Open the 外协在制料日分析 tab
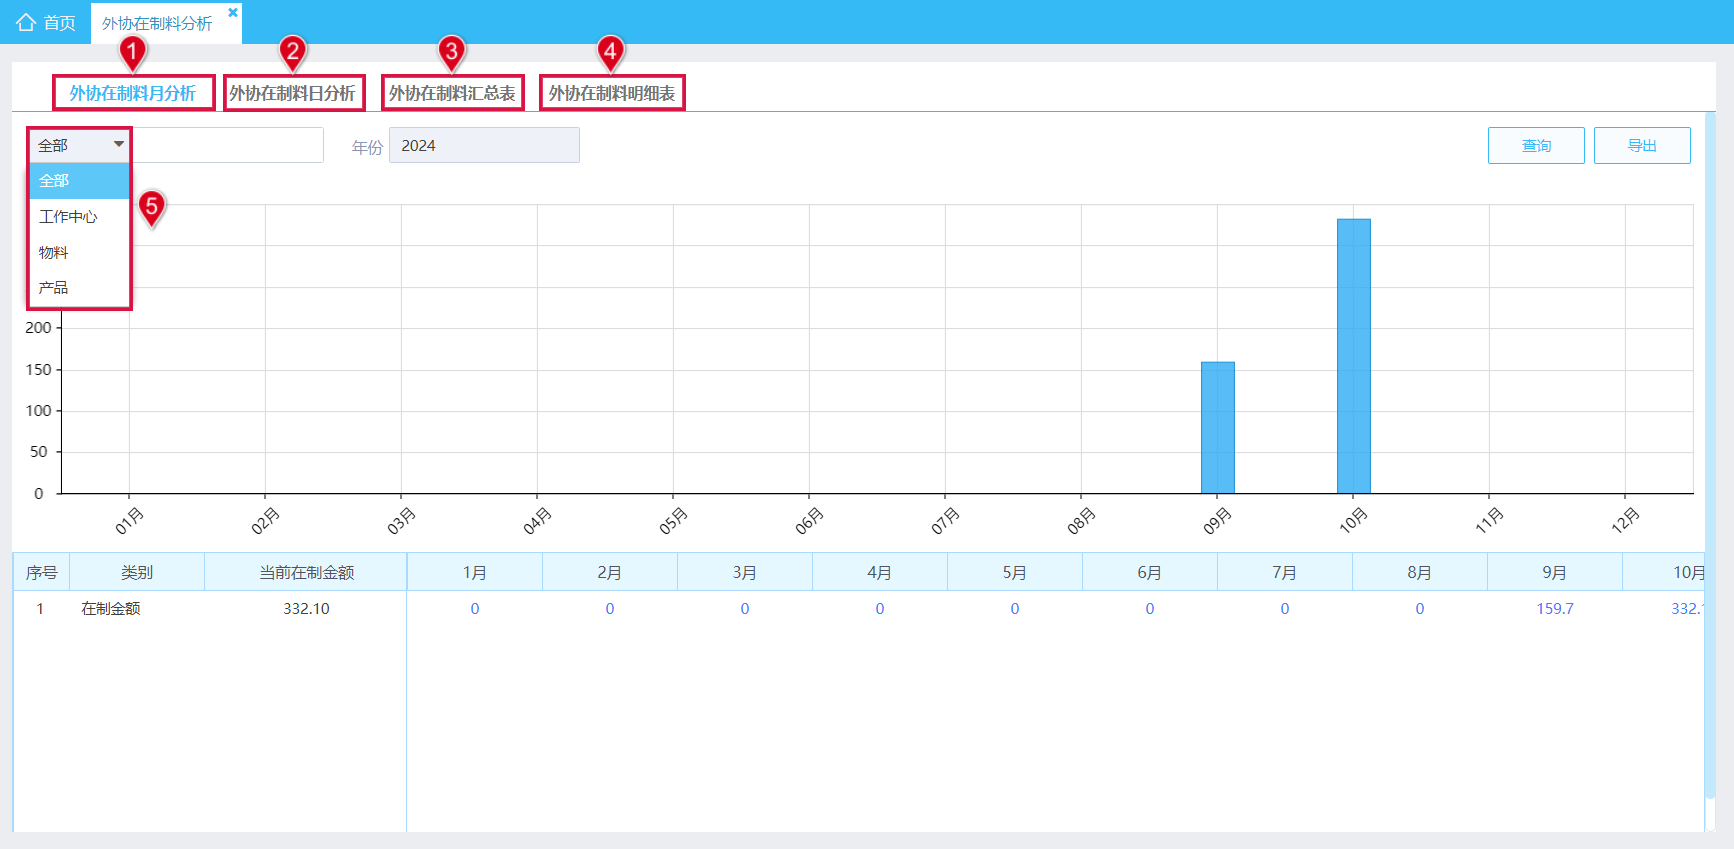The image size is (1734, 849). pyautogui.click(x=293, y=93)
